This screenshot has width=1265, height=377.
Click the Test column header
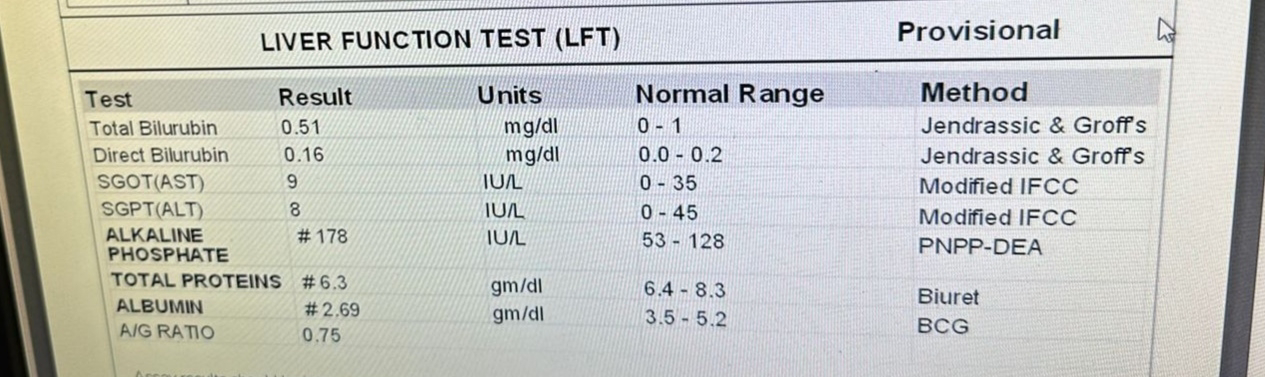click(x=108, y=99)
